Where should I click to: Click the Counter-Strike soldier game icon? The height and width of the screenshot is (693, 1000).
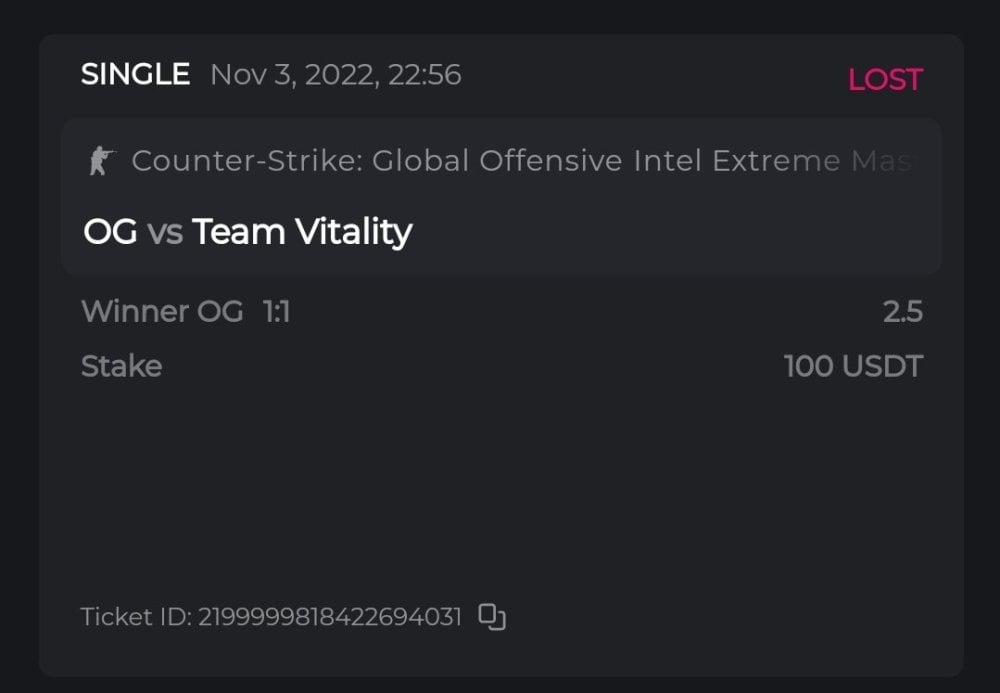101,161
